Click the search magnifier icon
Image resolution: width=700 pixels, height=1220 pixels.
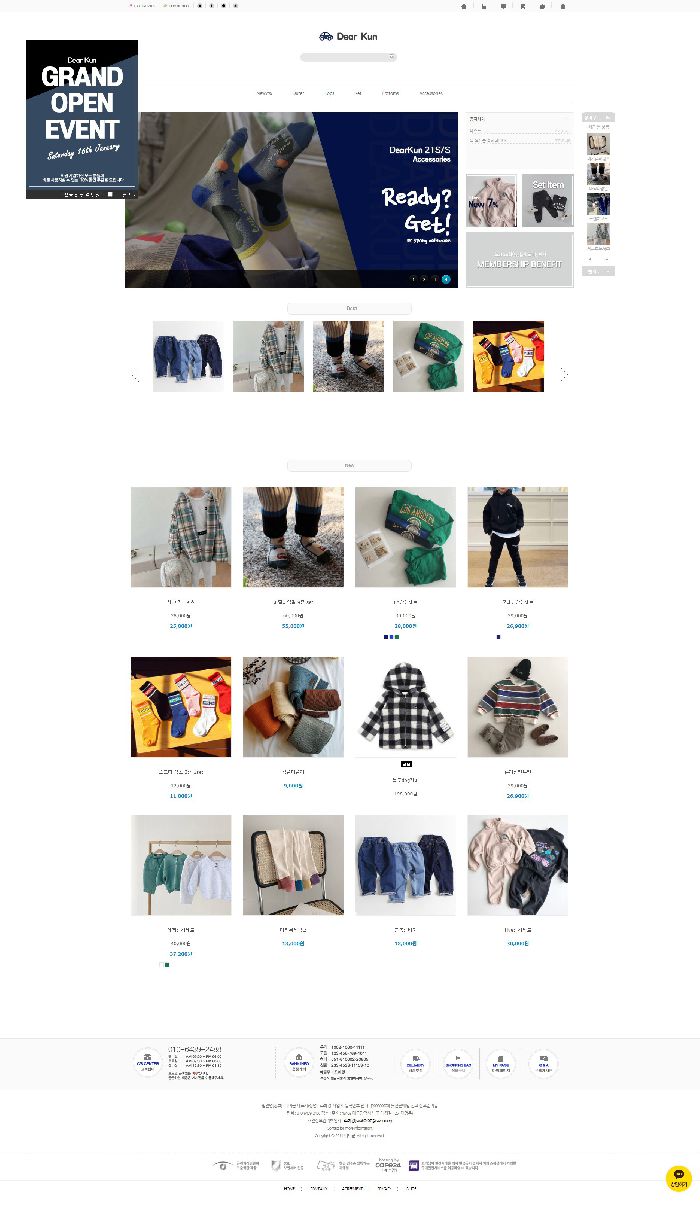[392, 57]
